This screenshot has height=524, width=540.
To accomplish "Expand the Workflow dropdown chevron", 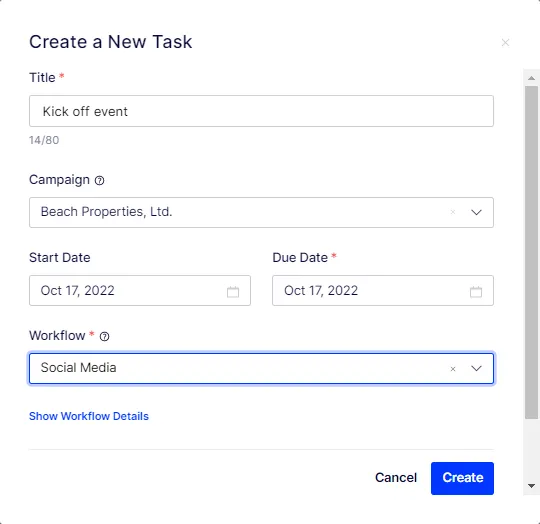I will (x=476, y=368).
